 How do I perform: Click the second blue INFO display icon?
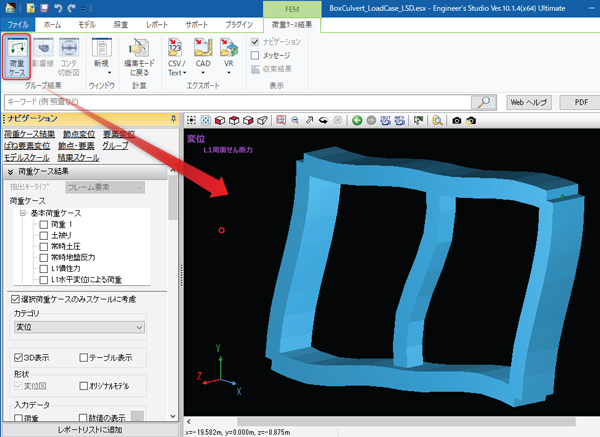(x=399, y=121)
